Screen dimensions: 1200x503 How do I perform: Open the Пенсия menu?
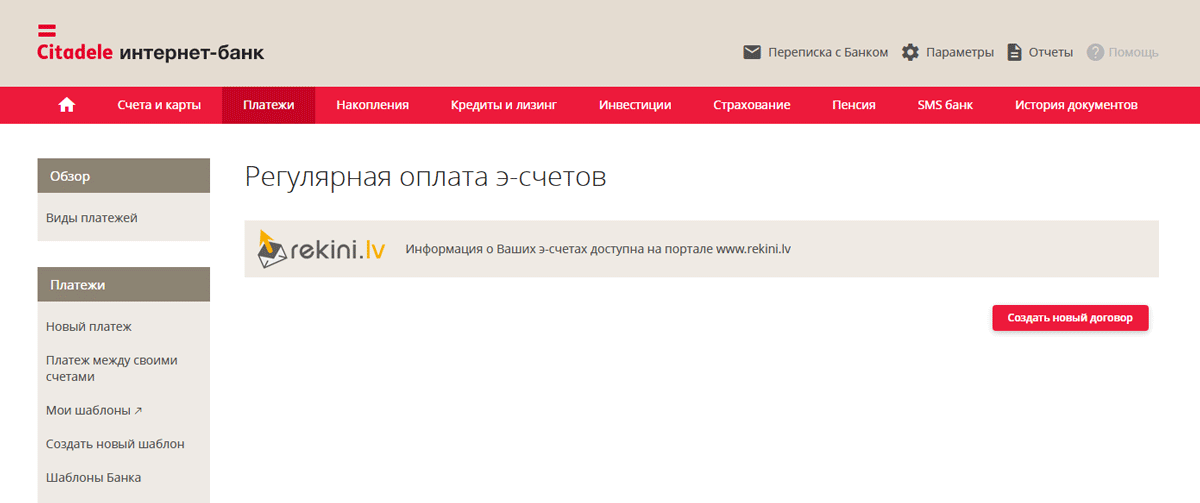(854, 105)
